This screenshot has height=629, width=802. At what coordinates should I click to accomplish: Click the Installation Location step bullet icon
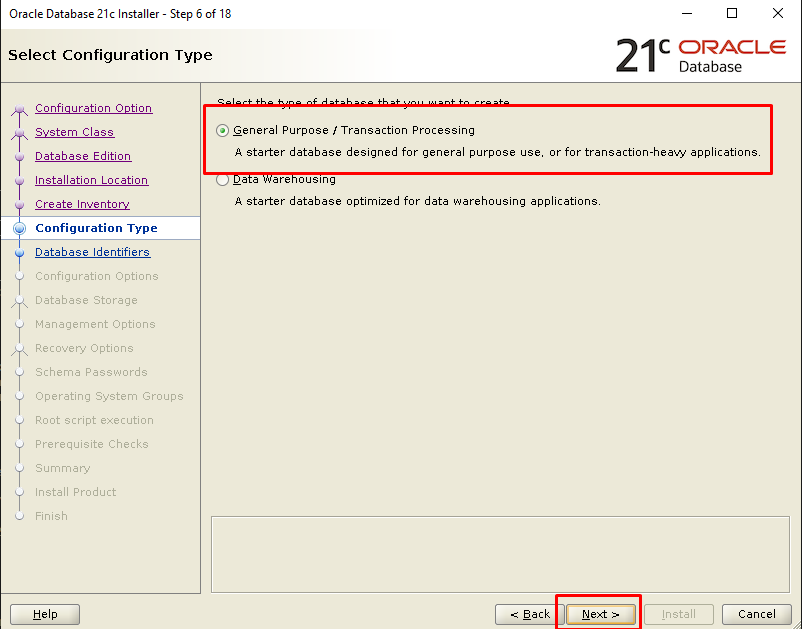click(19, 181)
